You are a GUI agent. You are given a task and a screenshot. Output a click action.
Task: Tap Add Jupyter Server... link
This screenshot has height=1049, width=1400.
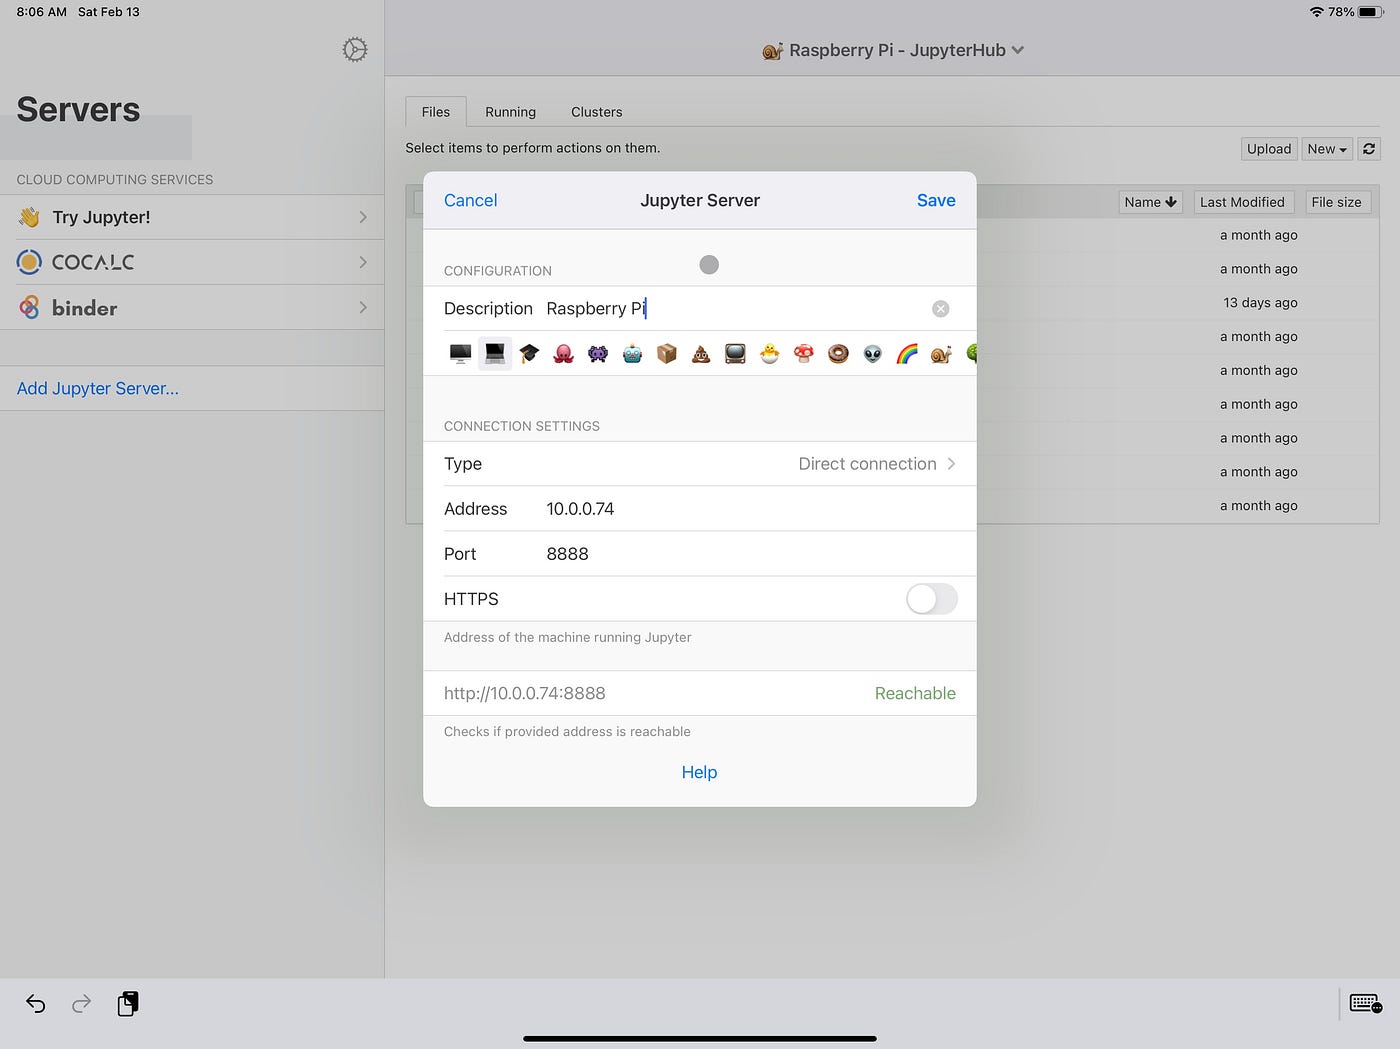click(98, 388)
